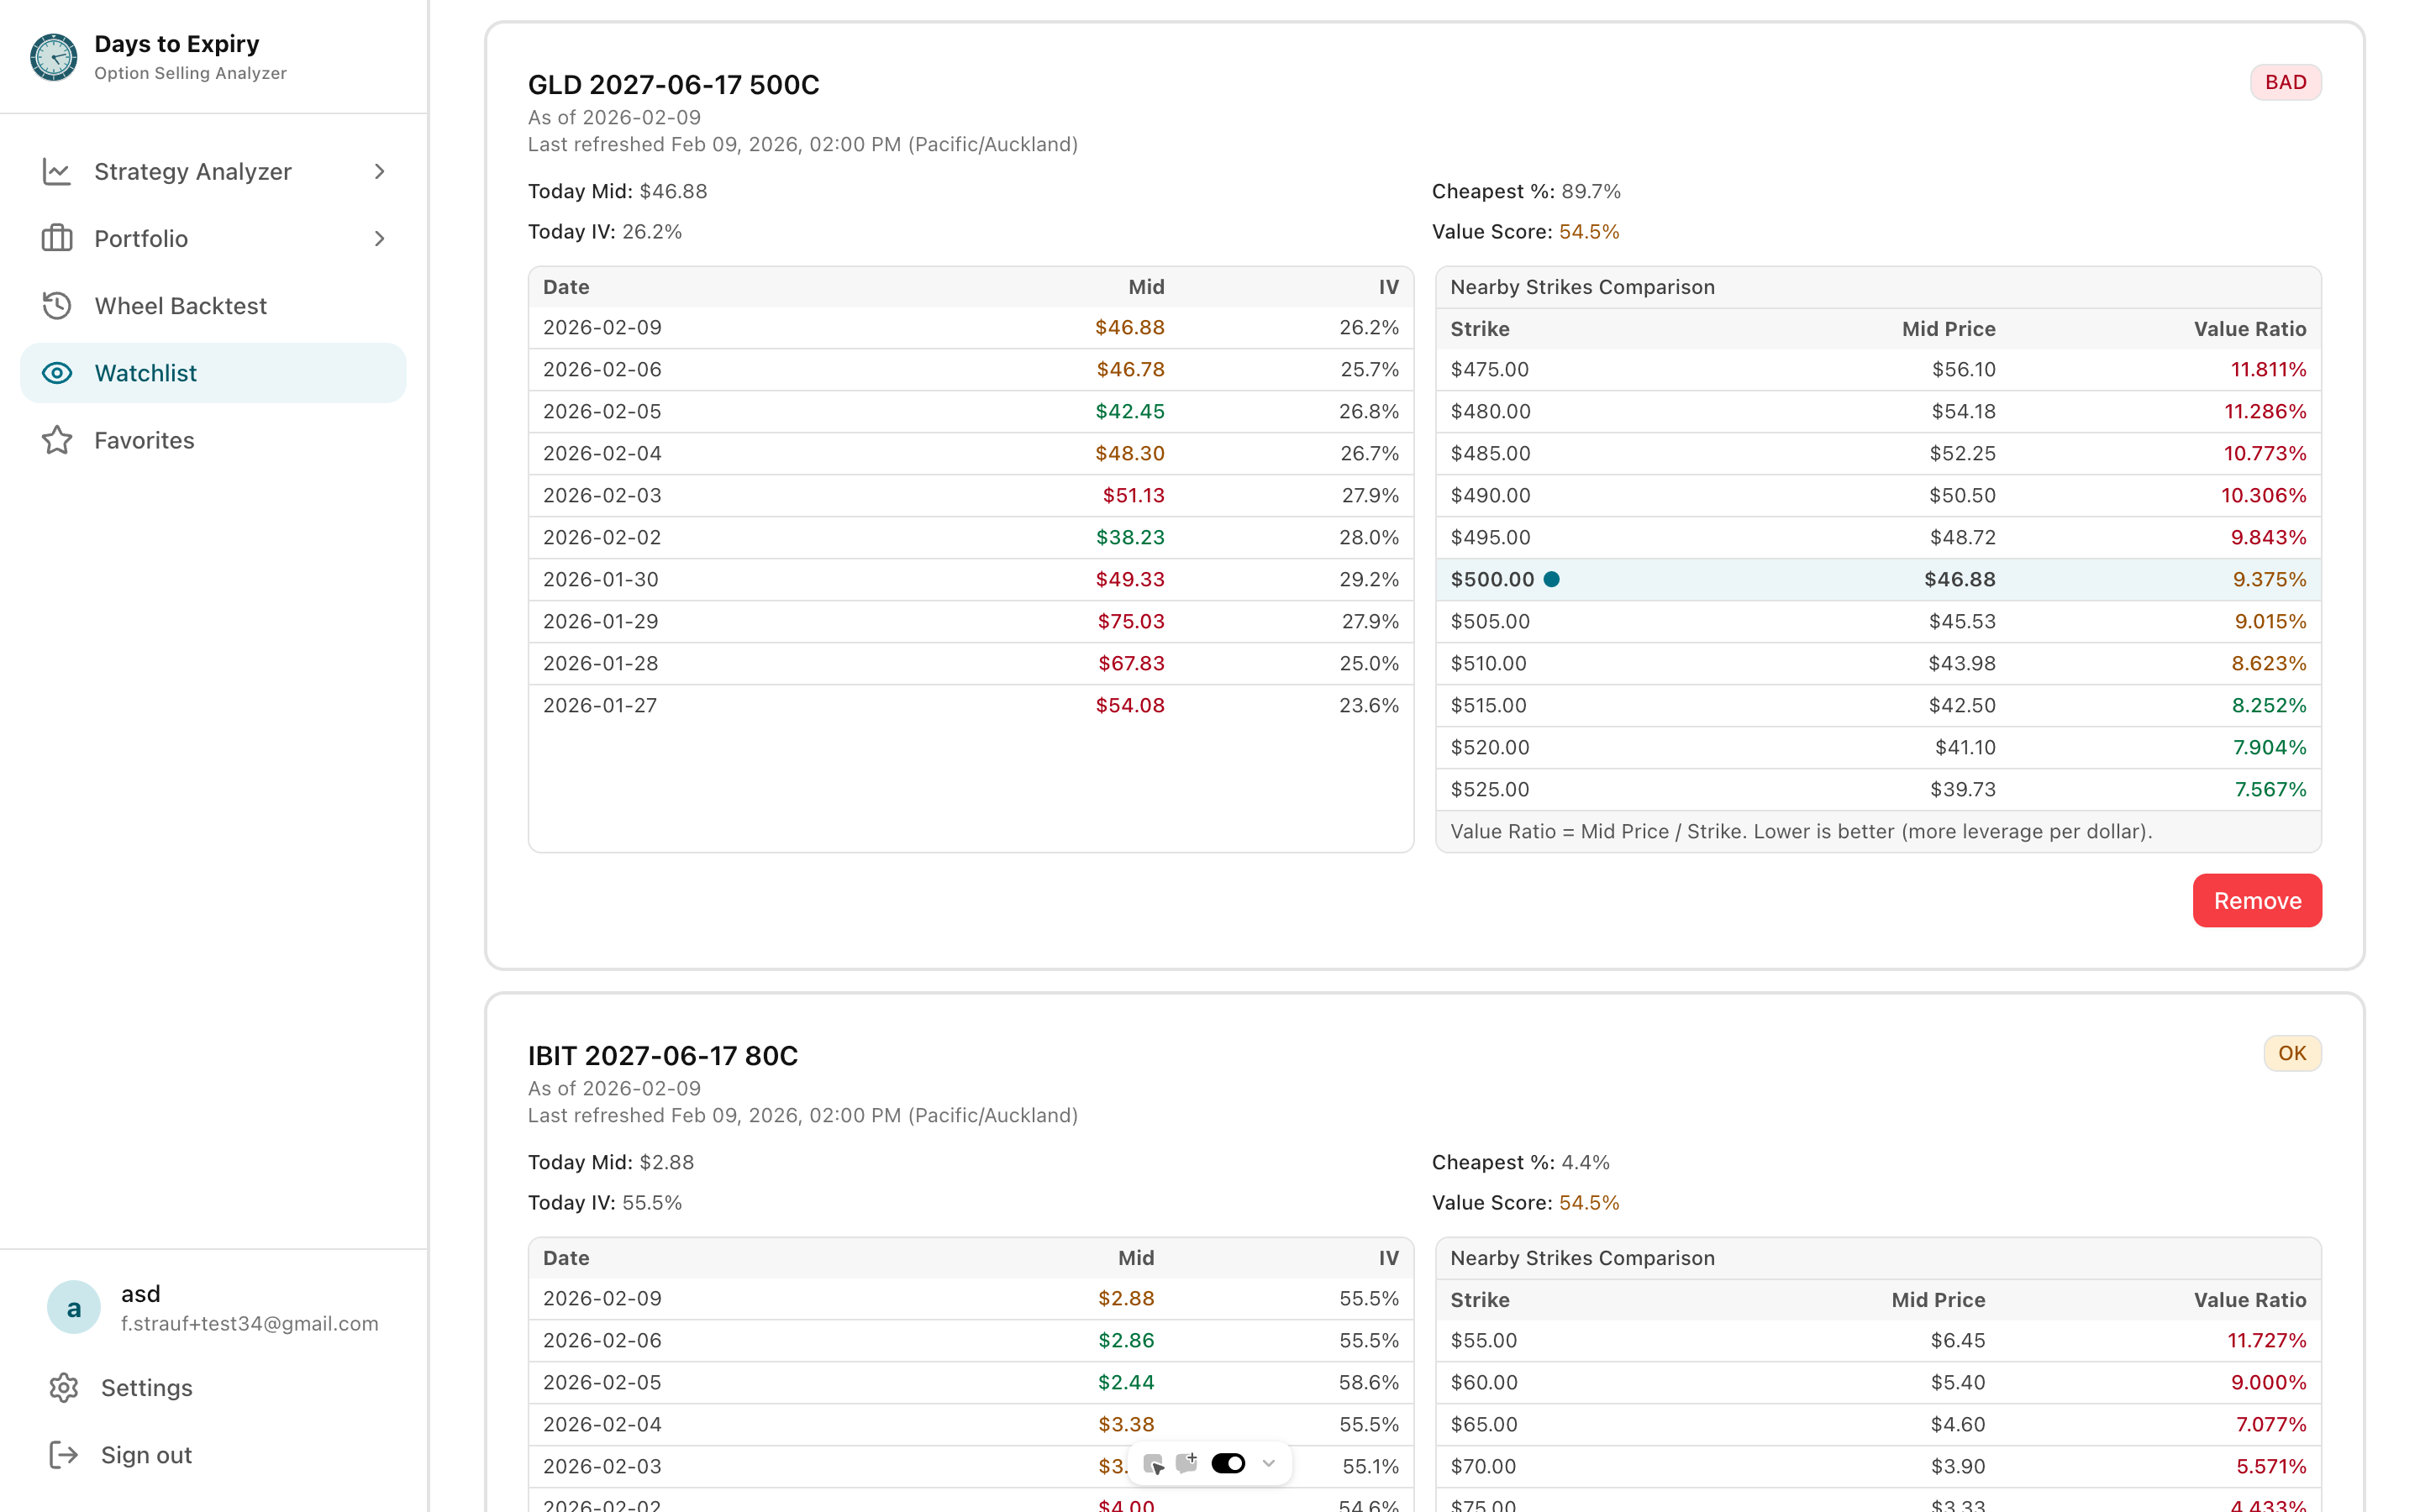This screenshot has width=2420, height=1512.
Task: Click the add comment icon in floating toolbar
Action: click(1188, 1463)
